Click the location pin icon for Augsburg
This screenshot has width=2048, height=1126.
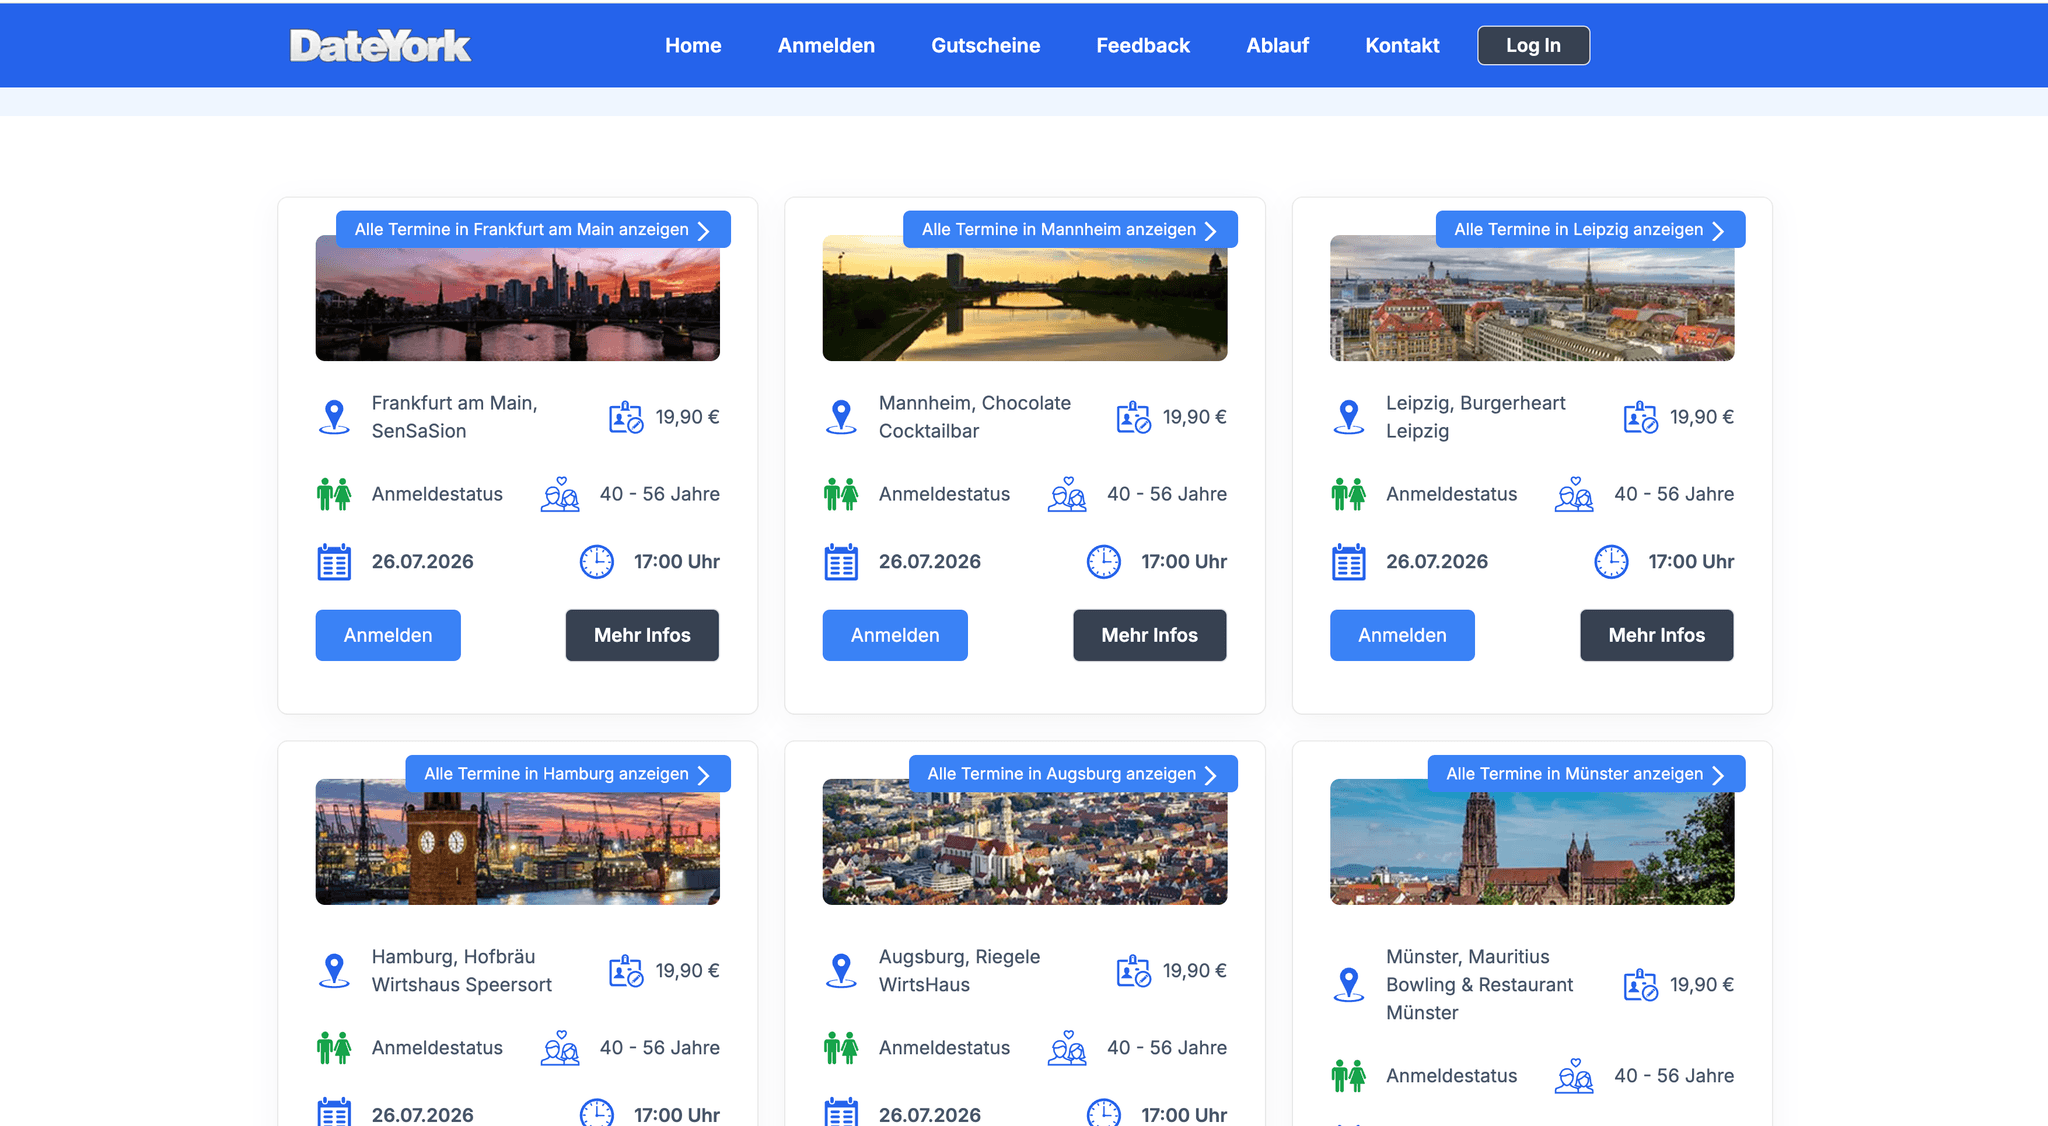[x=841, y=971]
